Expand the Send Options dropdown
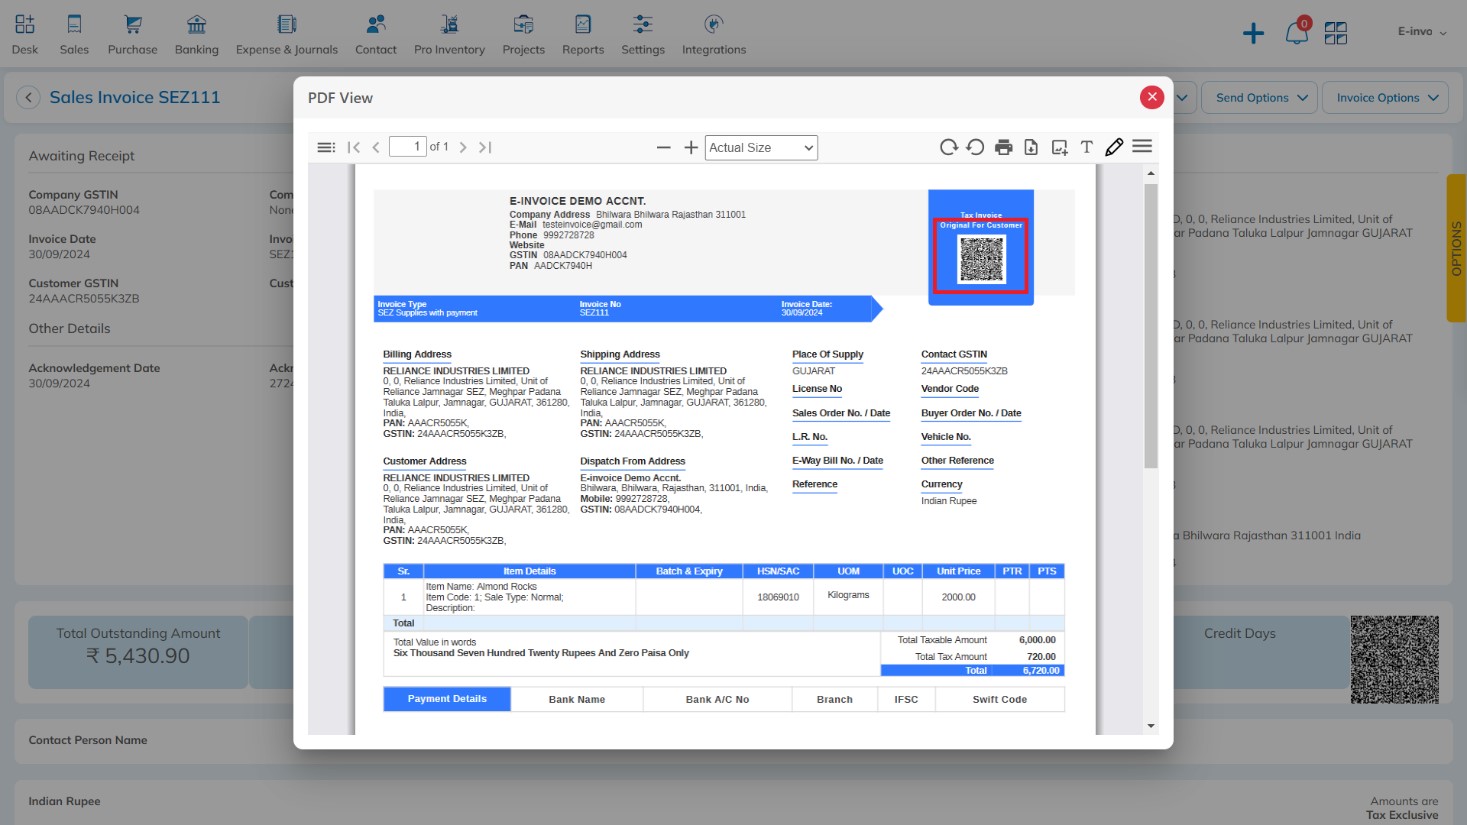 pyautogui.click(x=1260, y=97)
